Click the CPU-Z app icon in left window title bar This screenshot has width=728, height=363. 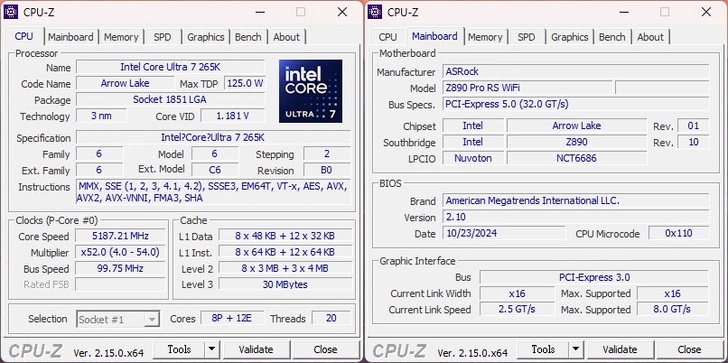tap(11, 12)
